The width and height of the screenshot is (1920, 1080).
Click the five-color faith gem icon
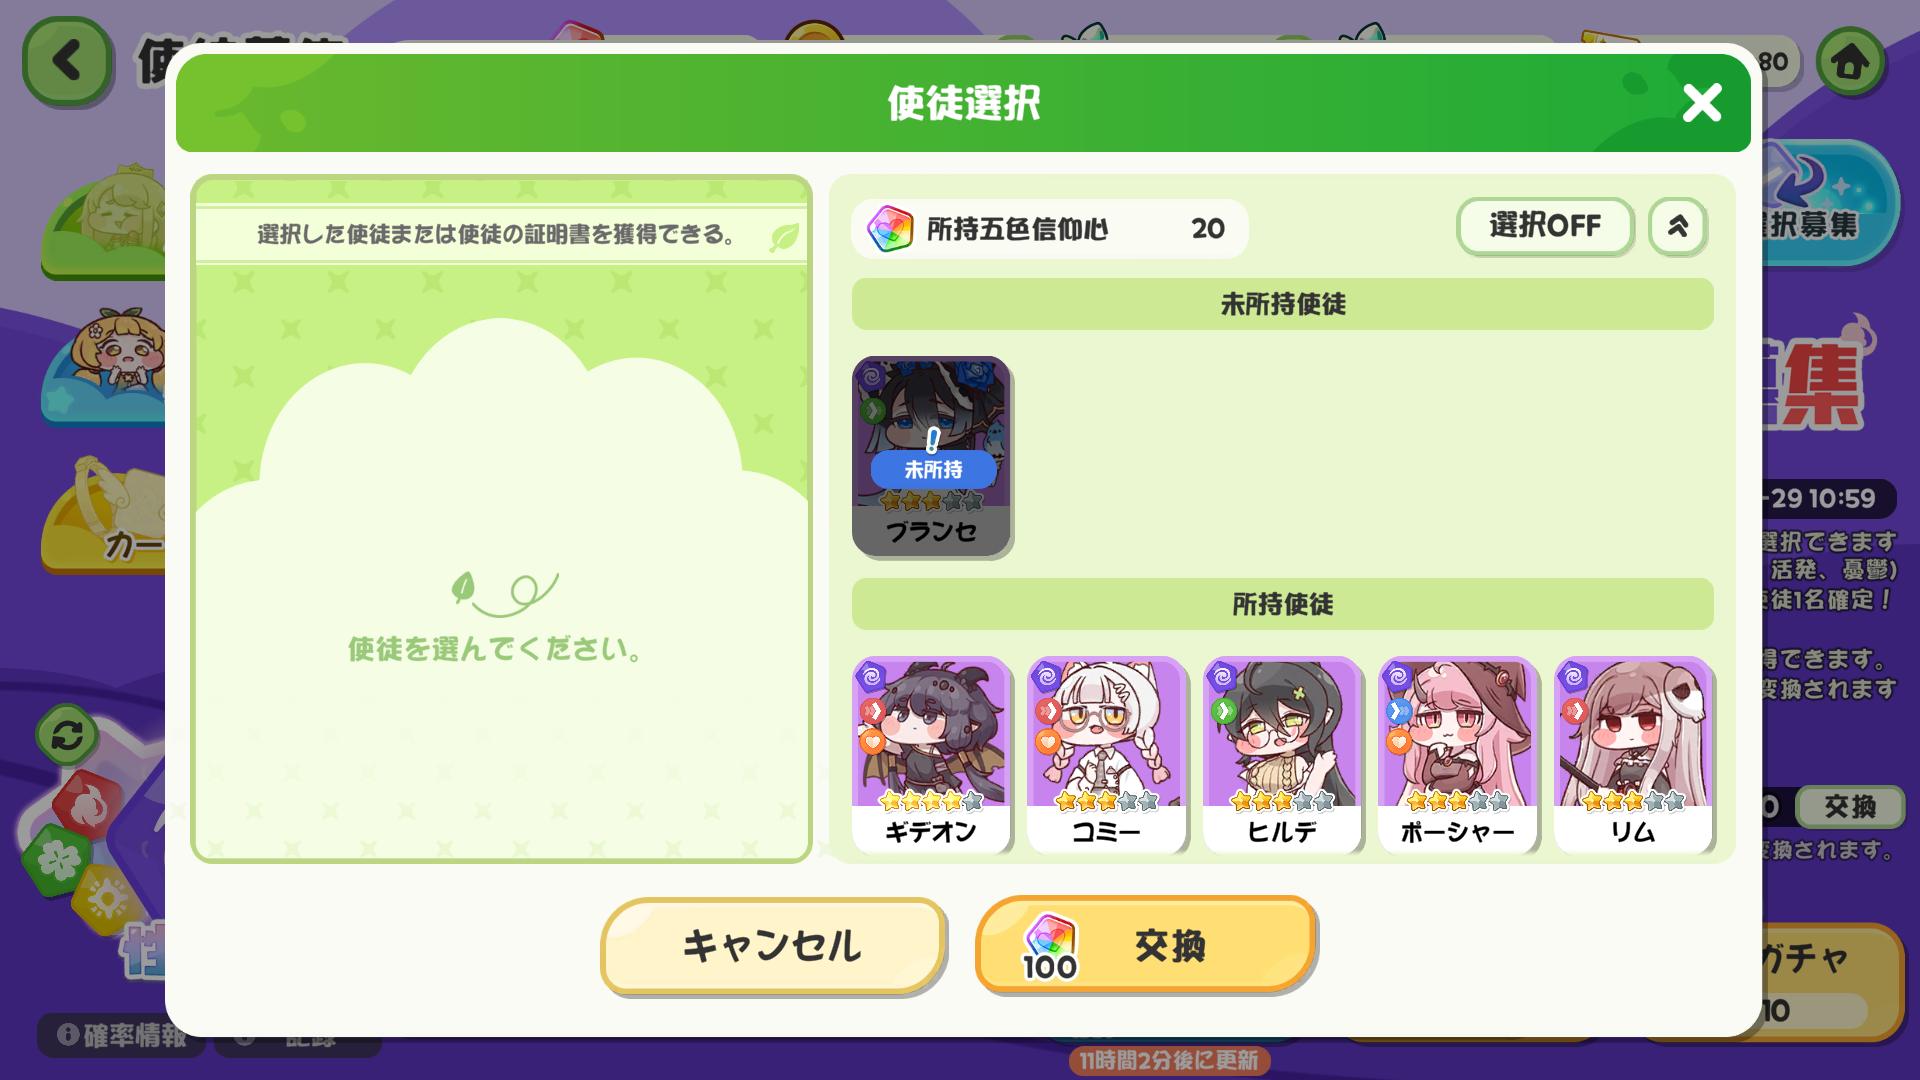coord(889,229)
